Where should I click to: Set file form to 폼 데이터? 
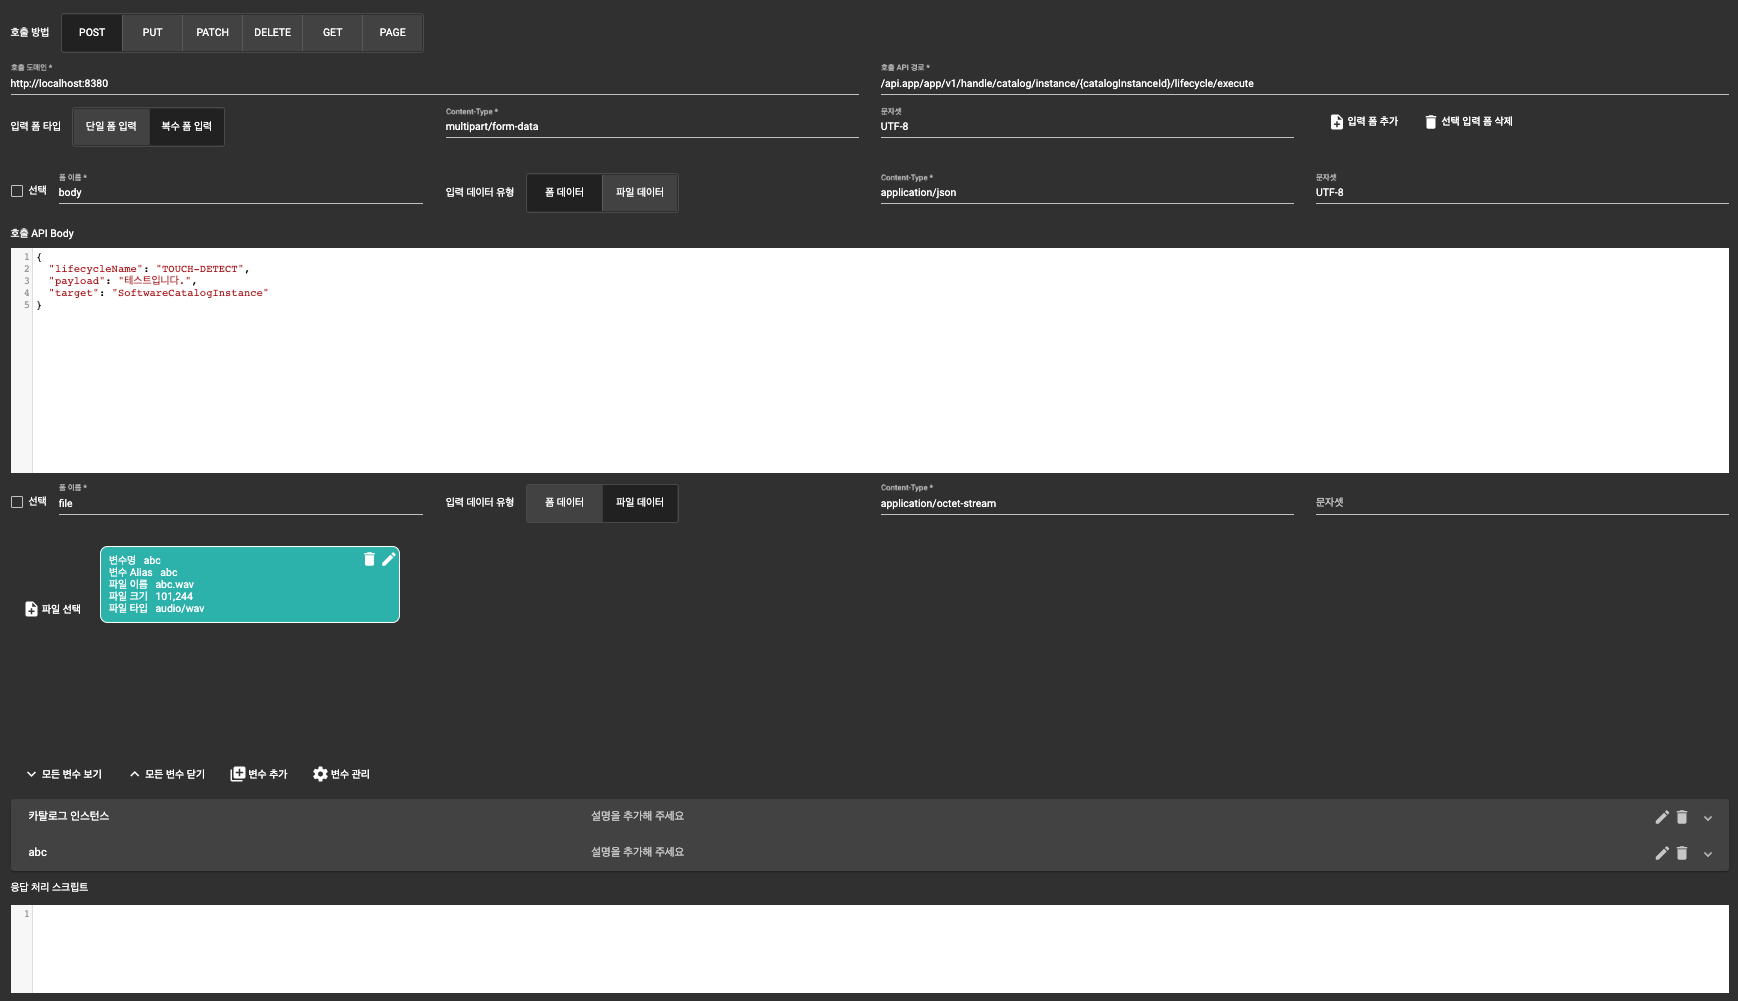point(564,503)
